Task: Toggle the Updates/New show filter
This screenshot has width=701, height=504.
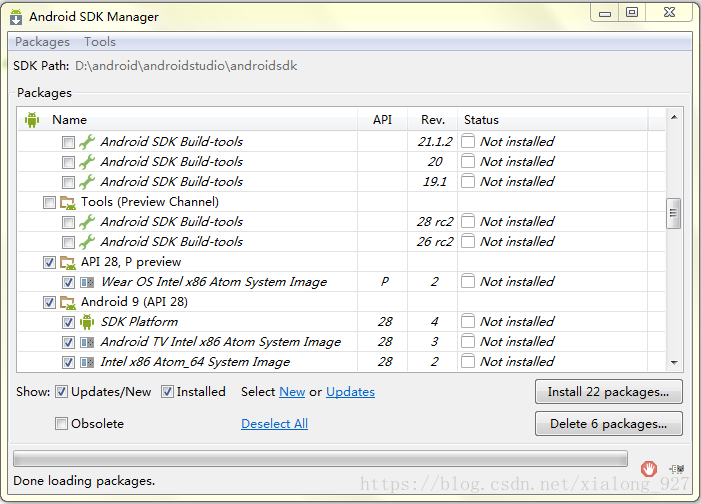Action: 61,392
